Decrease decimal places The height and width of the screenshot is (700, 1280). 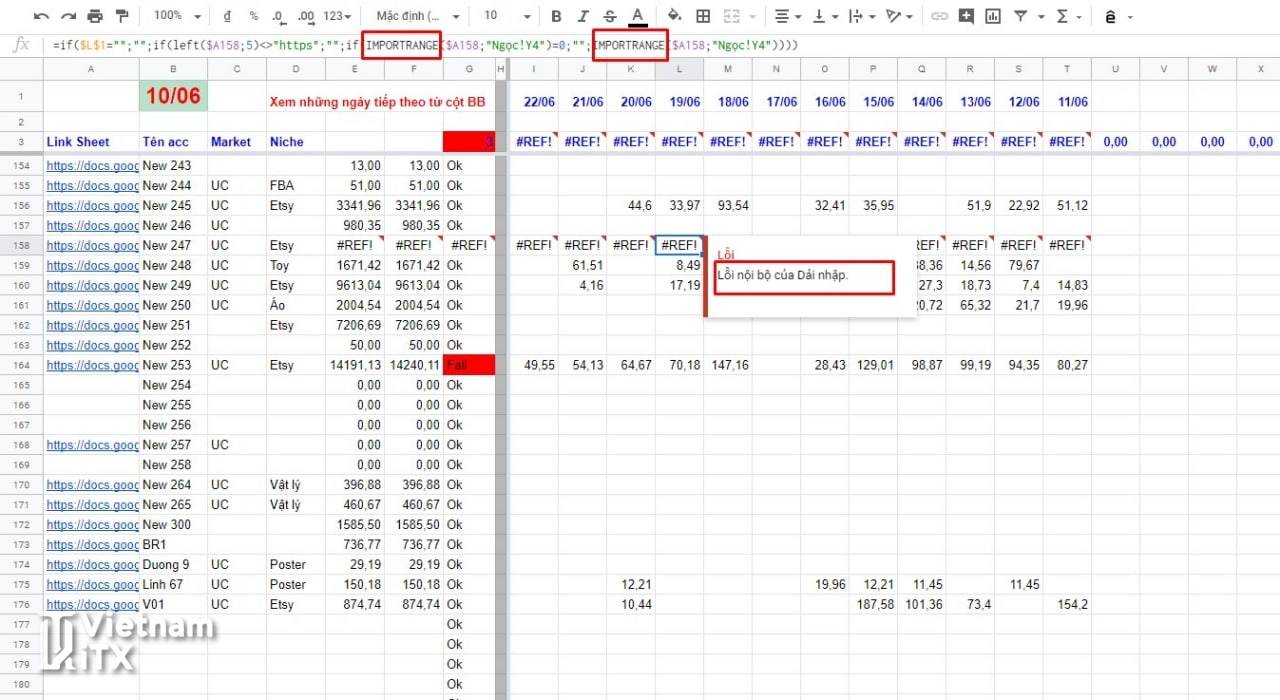click(279, 16)
